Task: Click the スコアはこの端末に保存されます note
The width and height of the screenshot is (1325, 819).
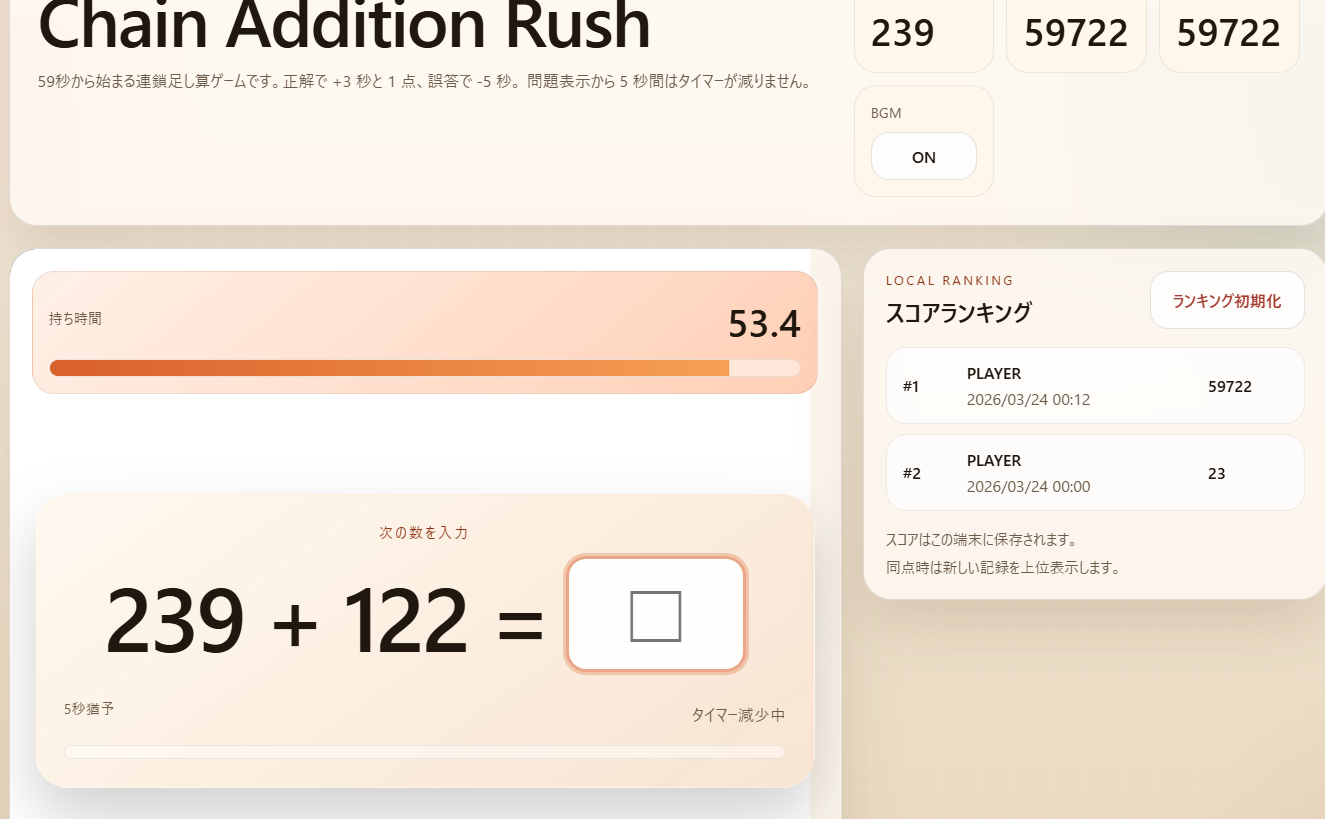Action: pyautogui.click(x=981, y=540)
